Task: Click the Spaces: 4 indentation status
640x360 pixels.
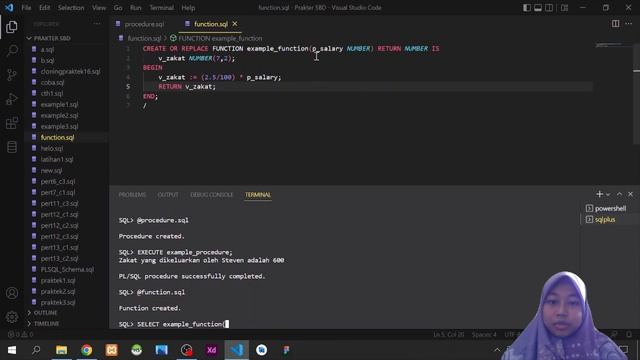Action: [484, 334]
